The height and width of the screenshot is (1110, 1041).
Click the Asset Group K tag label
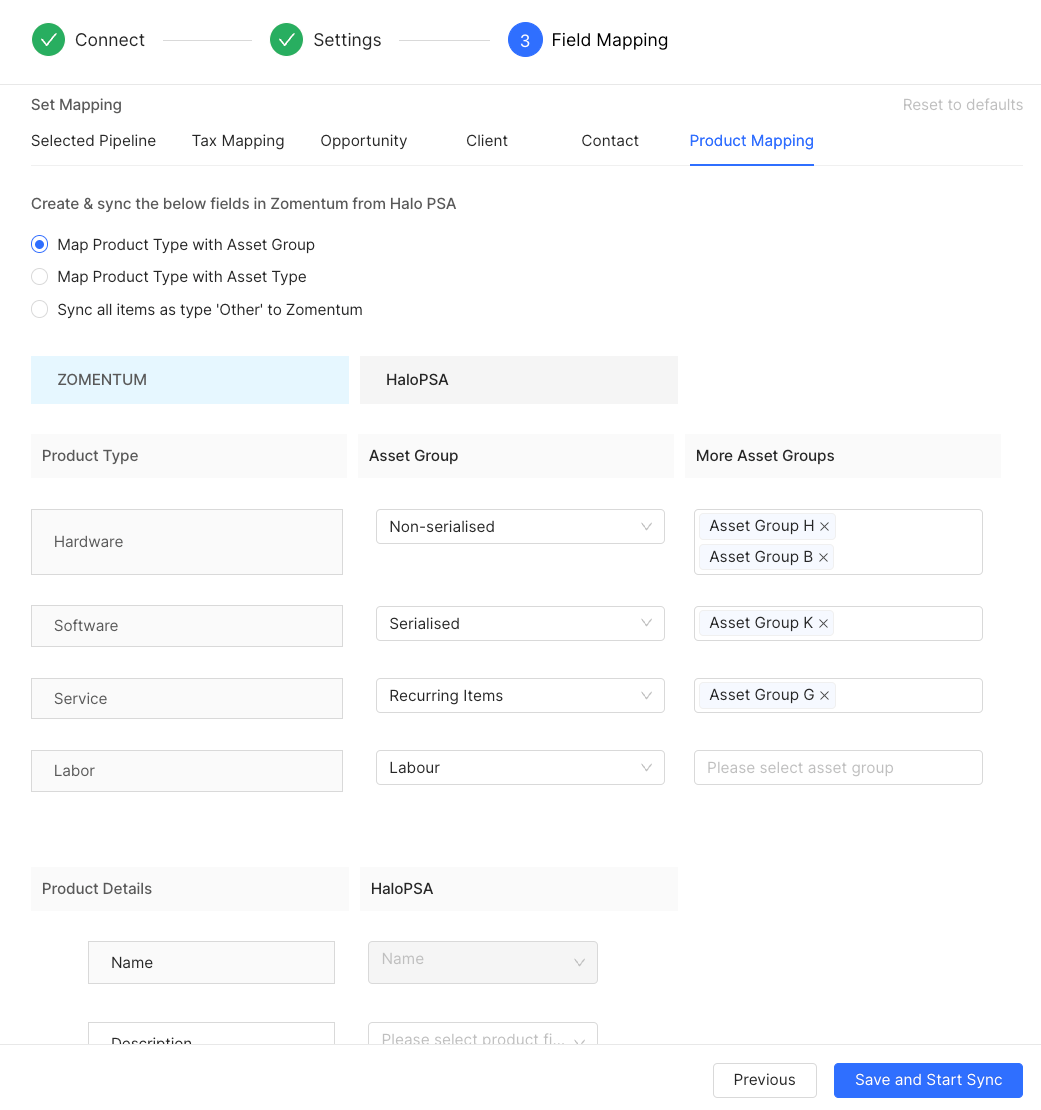click(761, 623)
